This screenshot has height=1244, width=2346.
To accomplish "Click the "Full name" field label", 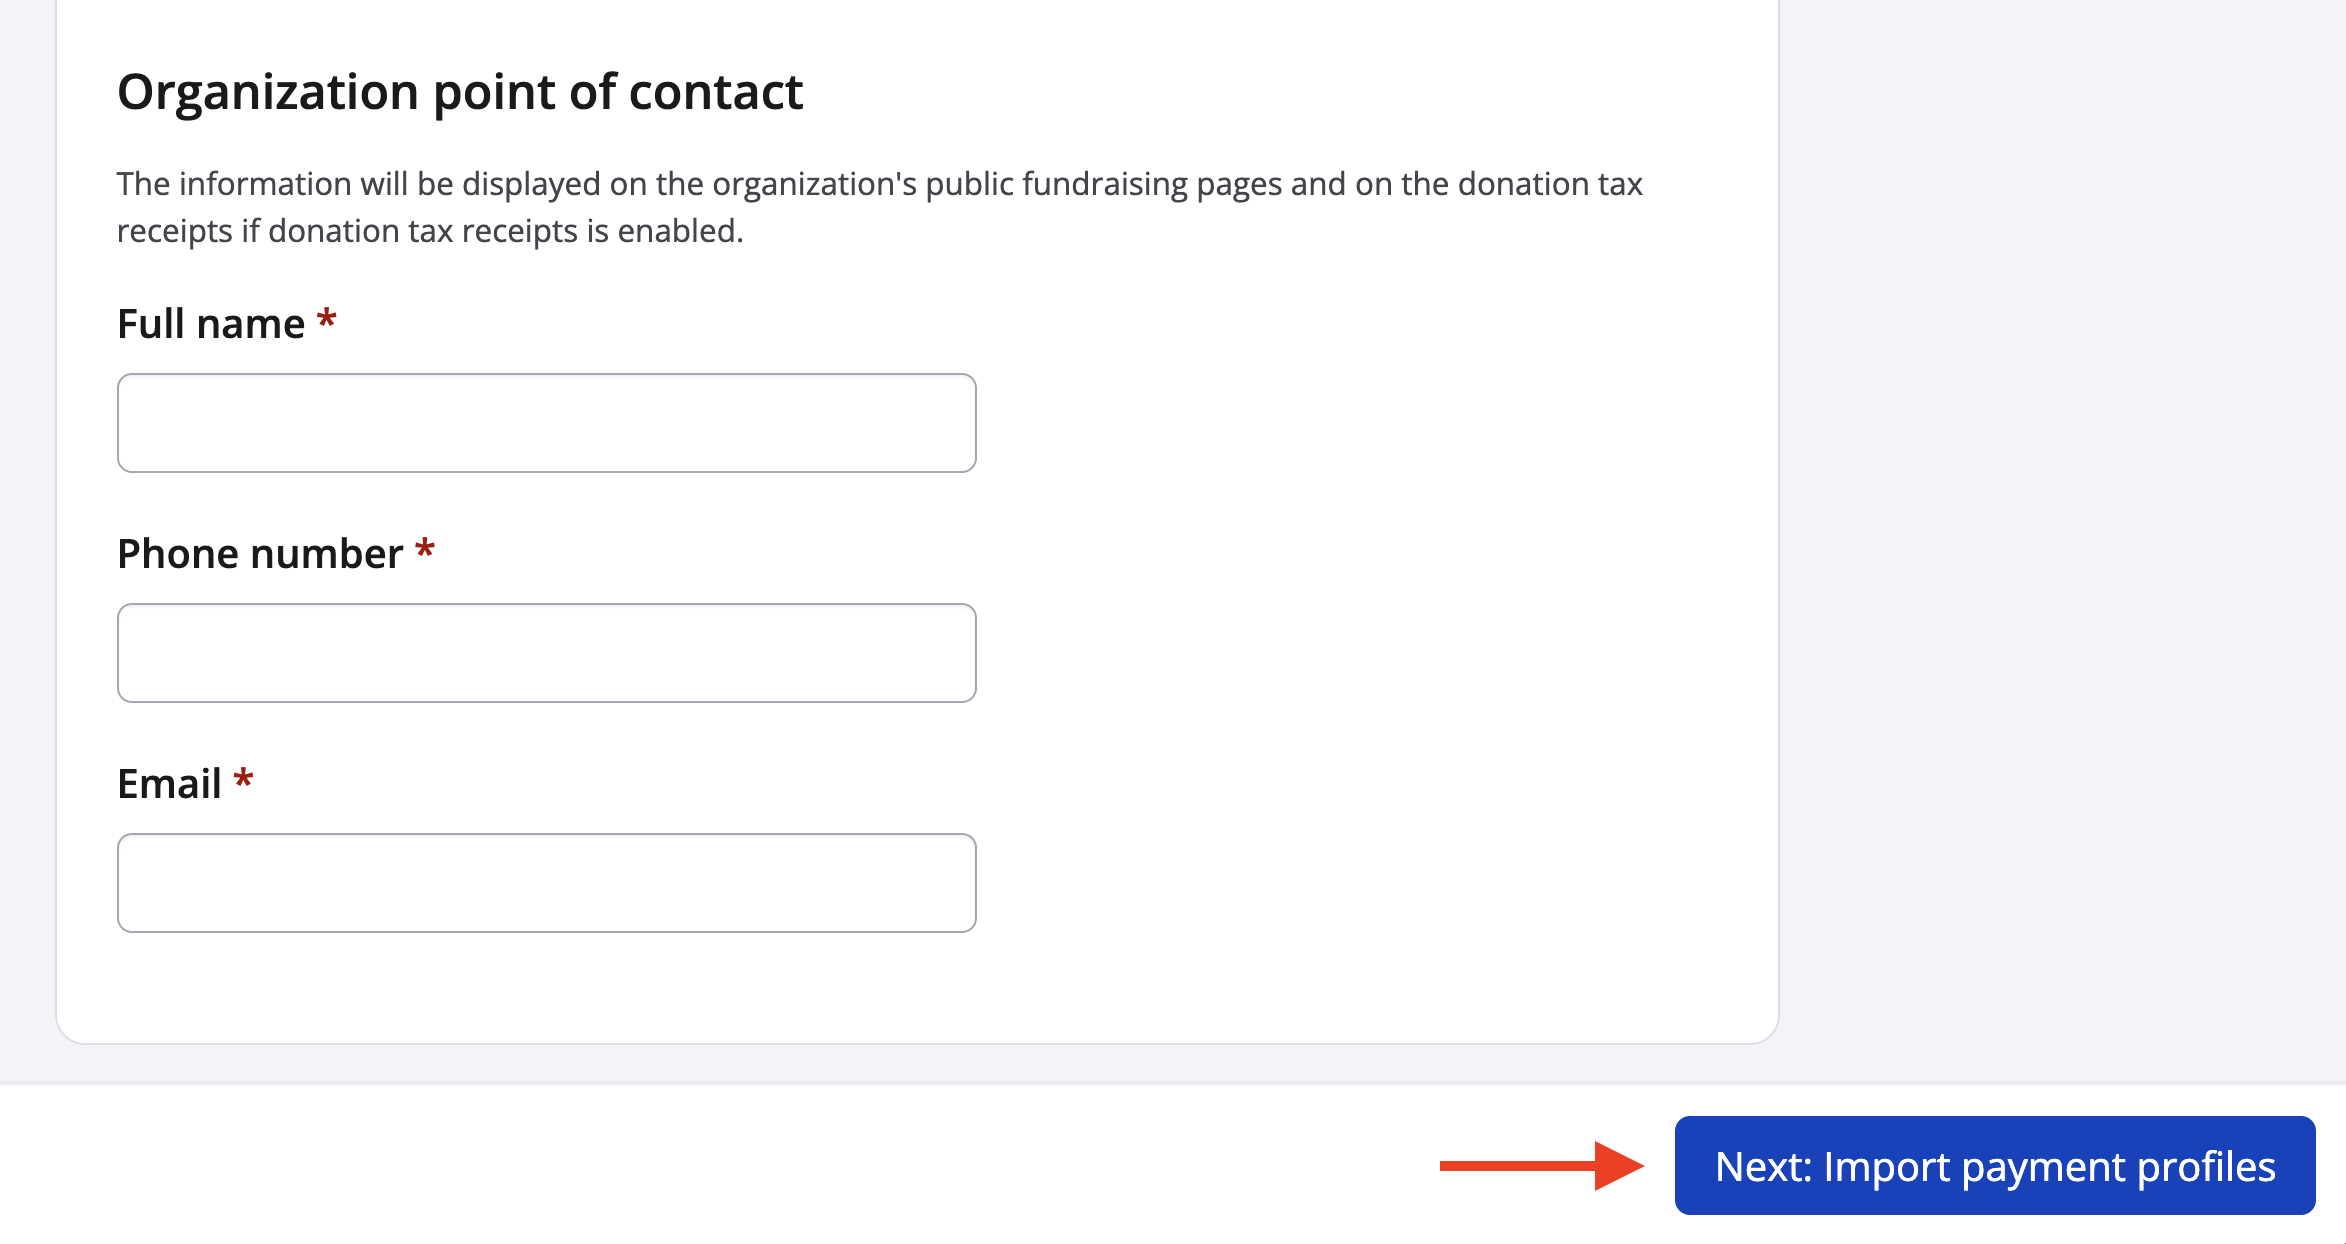I will 211,324.
